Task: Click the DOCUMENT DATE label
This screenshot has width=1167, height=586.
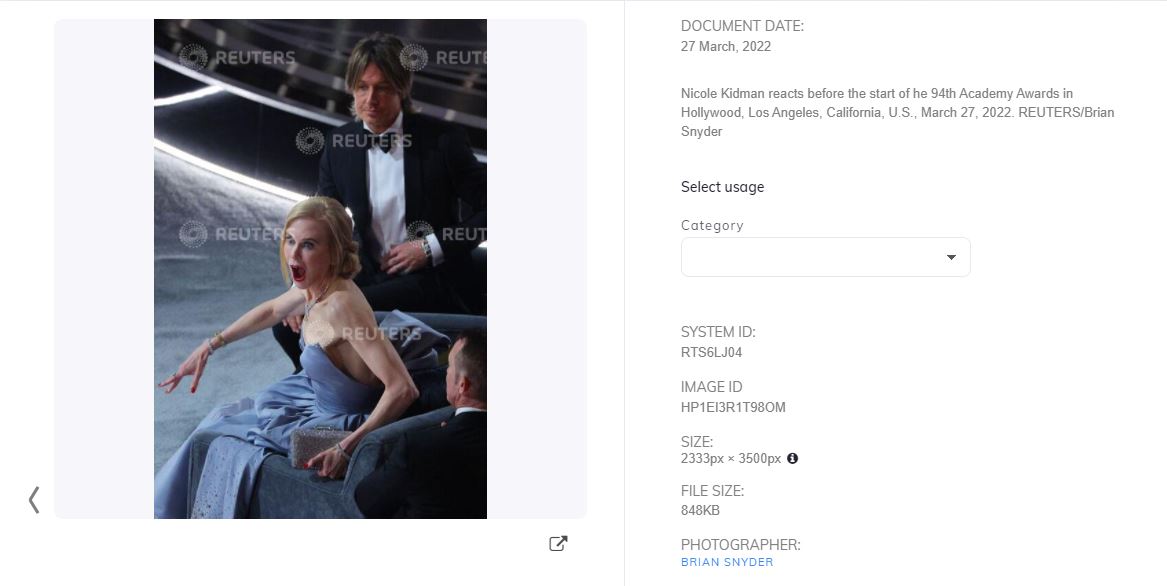Action: [742, 26]
